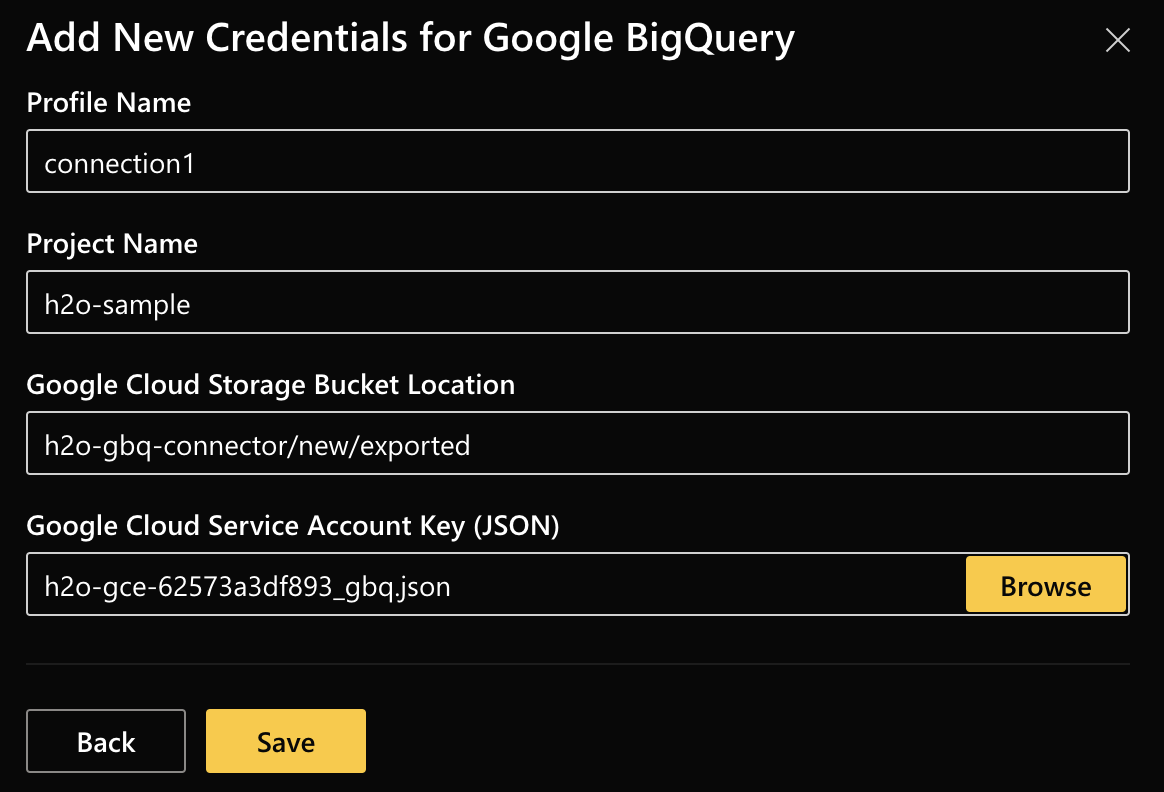The width and height of the screenshot is (1164, 792).
Task: Open file browser to choose credentials JSON
Action: (1046, 584)
